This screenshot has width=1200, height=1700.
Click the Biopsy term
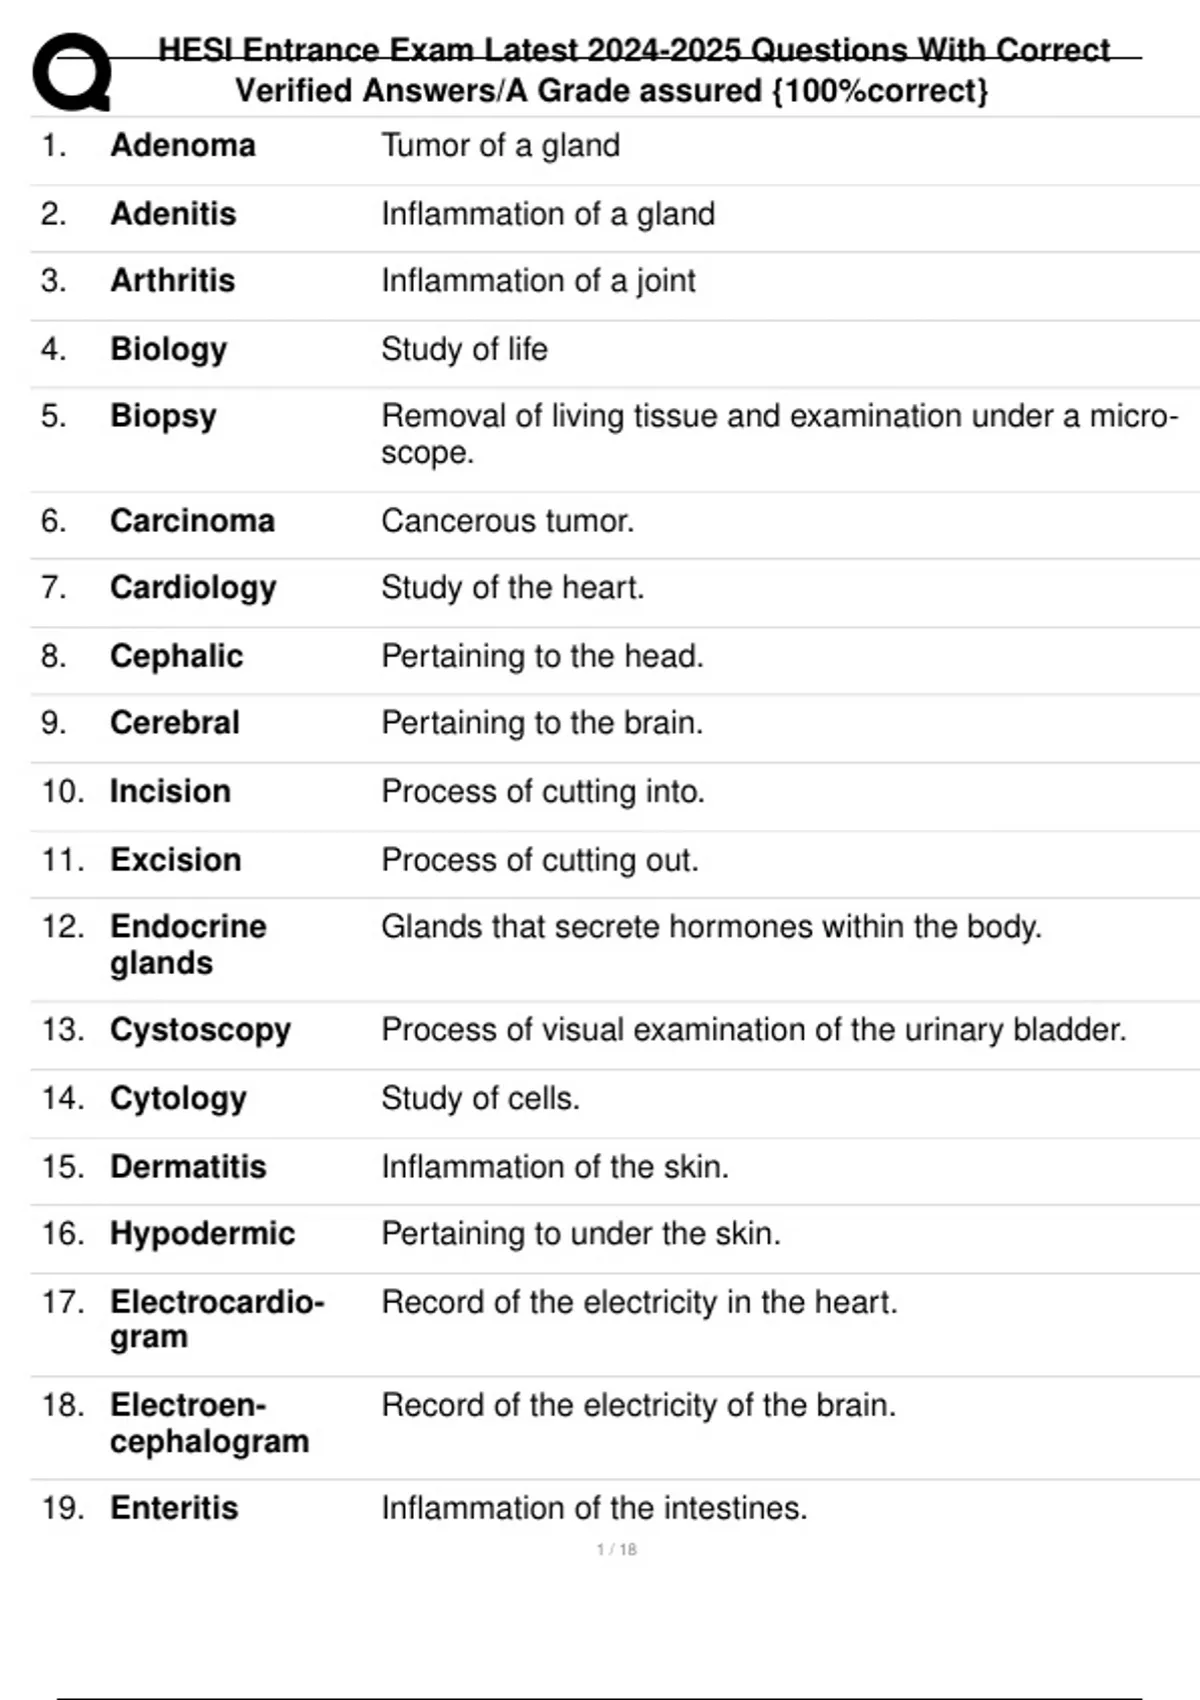tap(163, 416)
